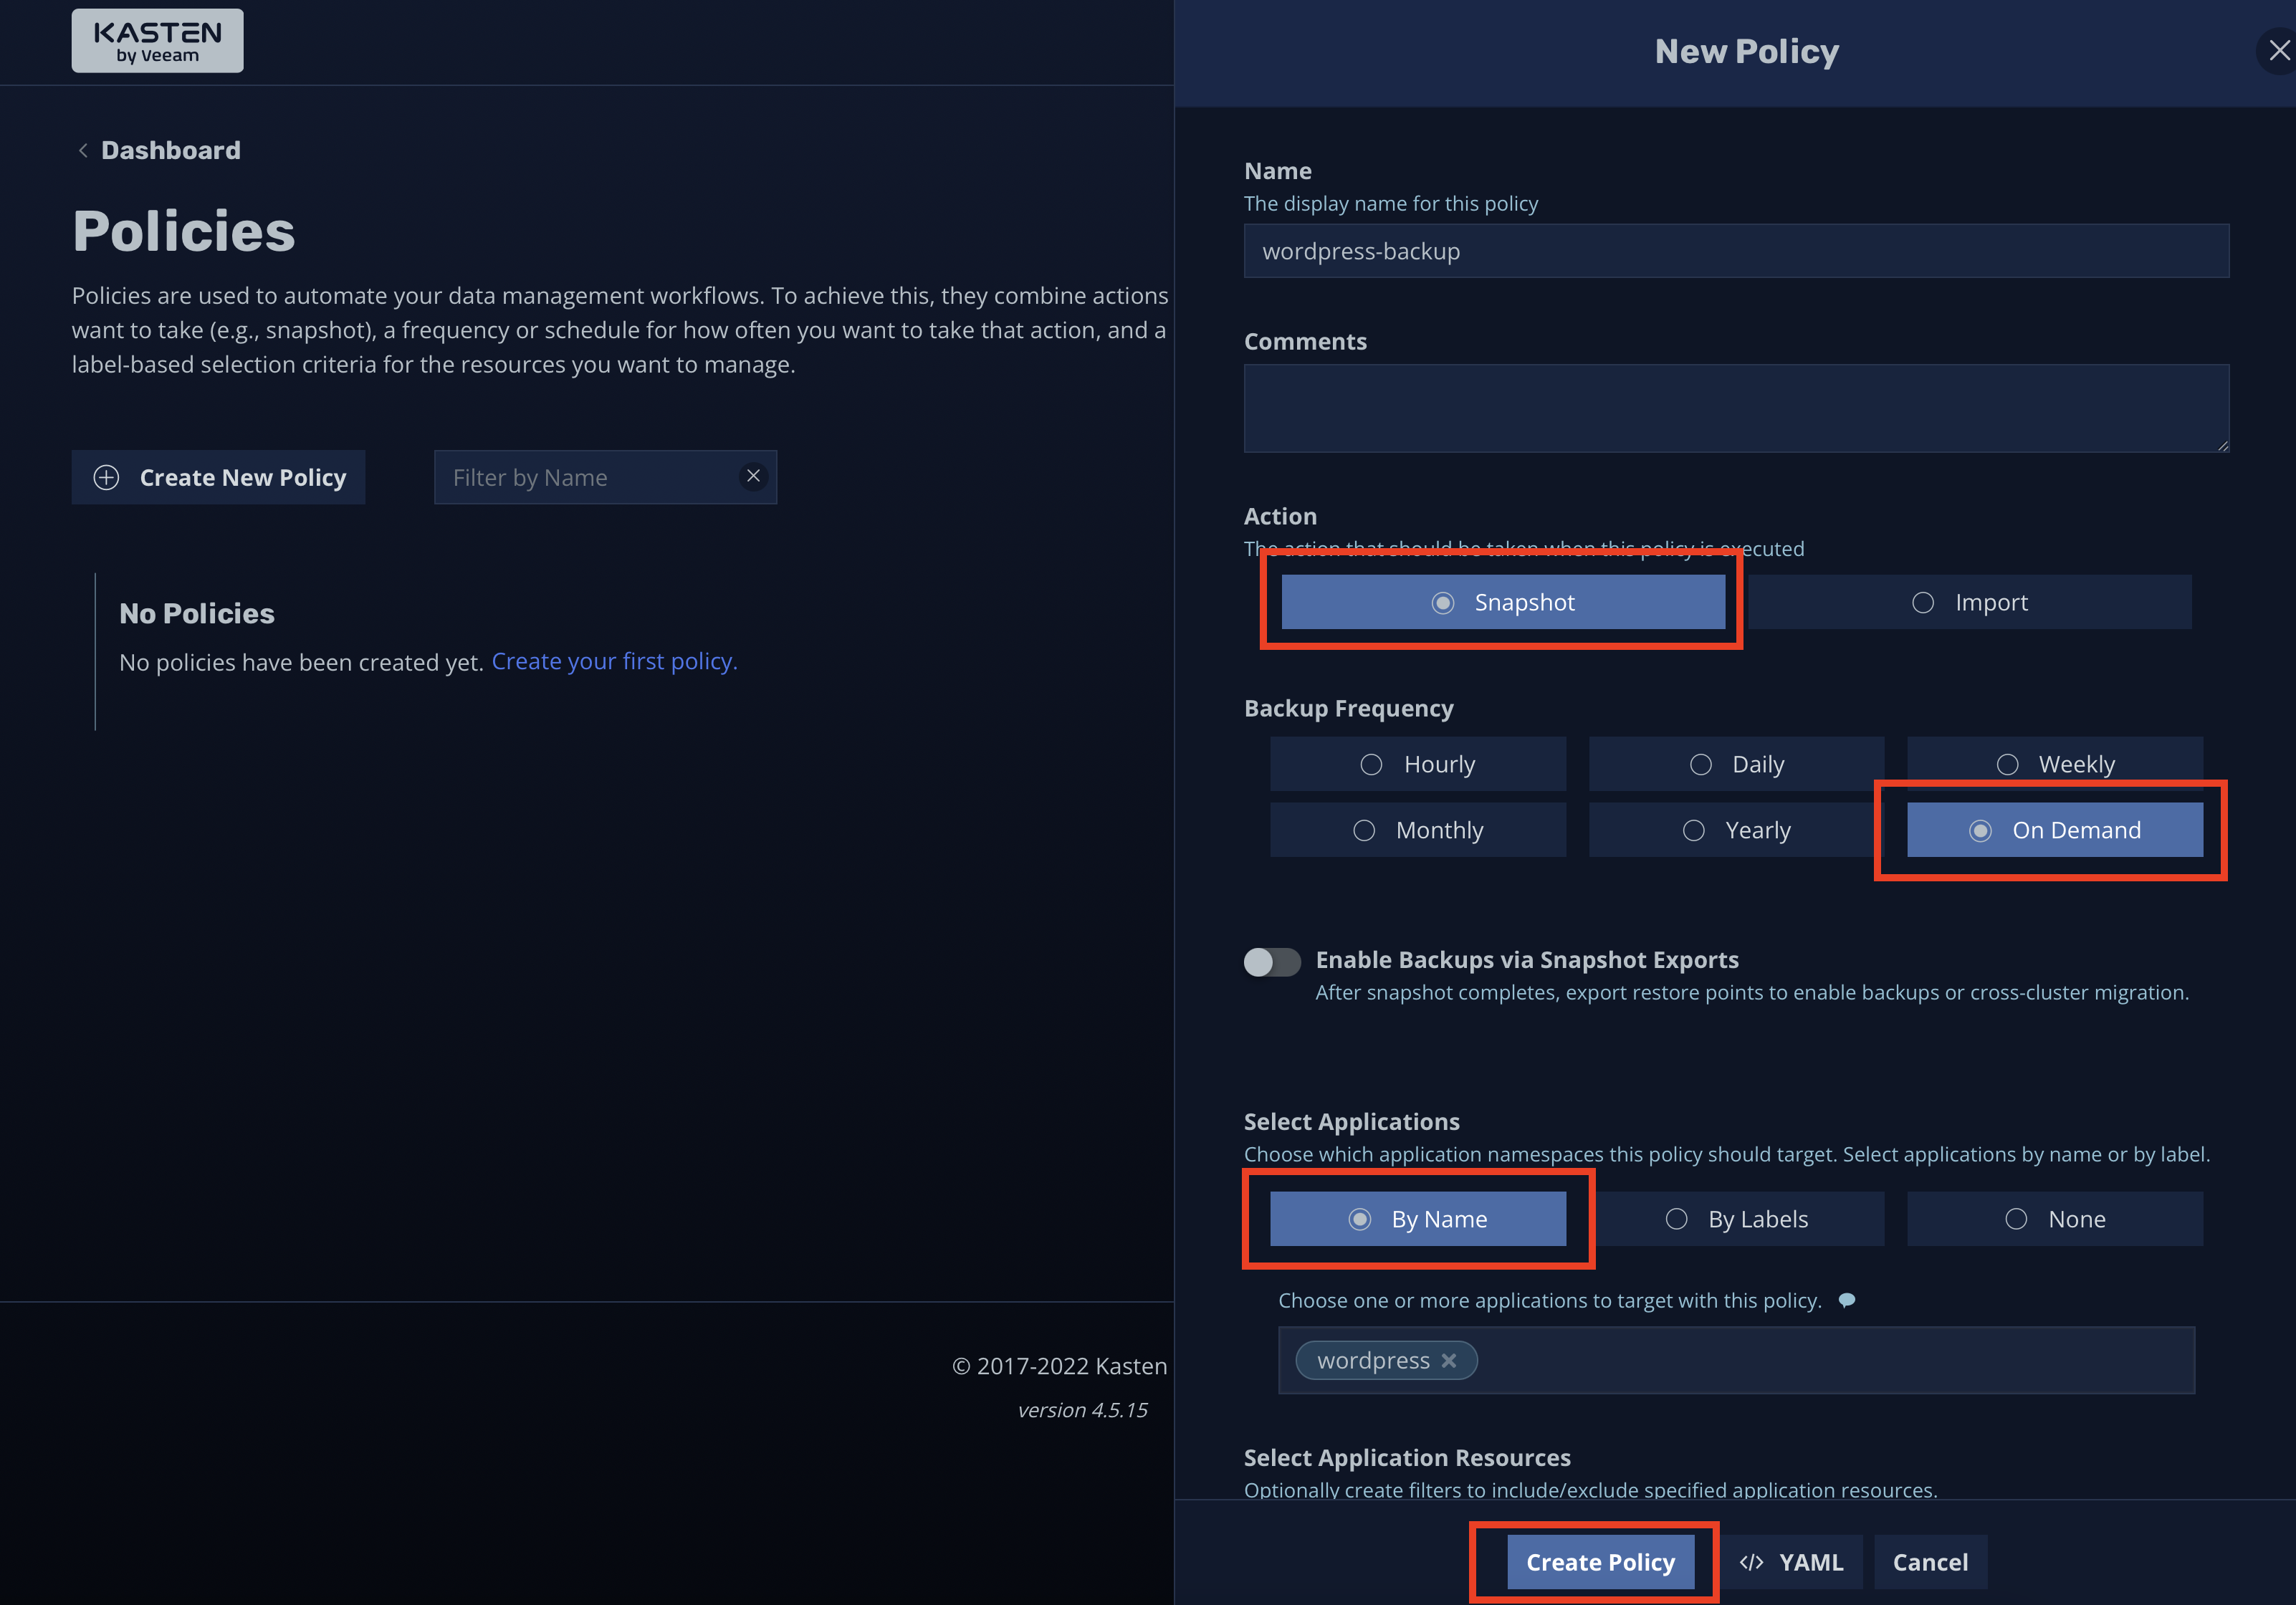Click Create your first policy link
The image size is (2296, 1605).
(614, 662)
